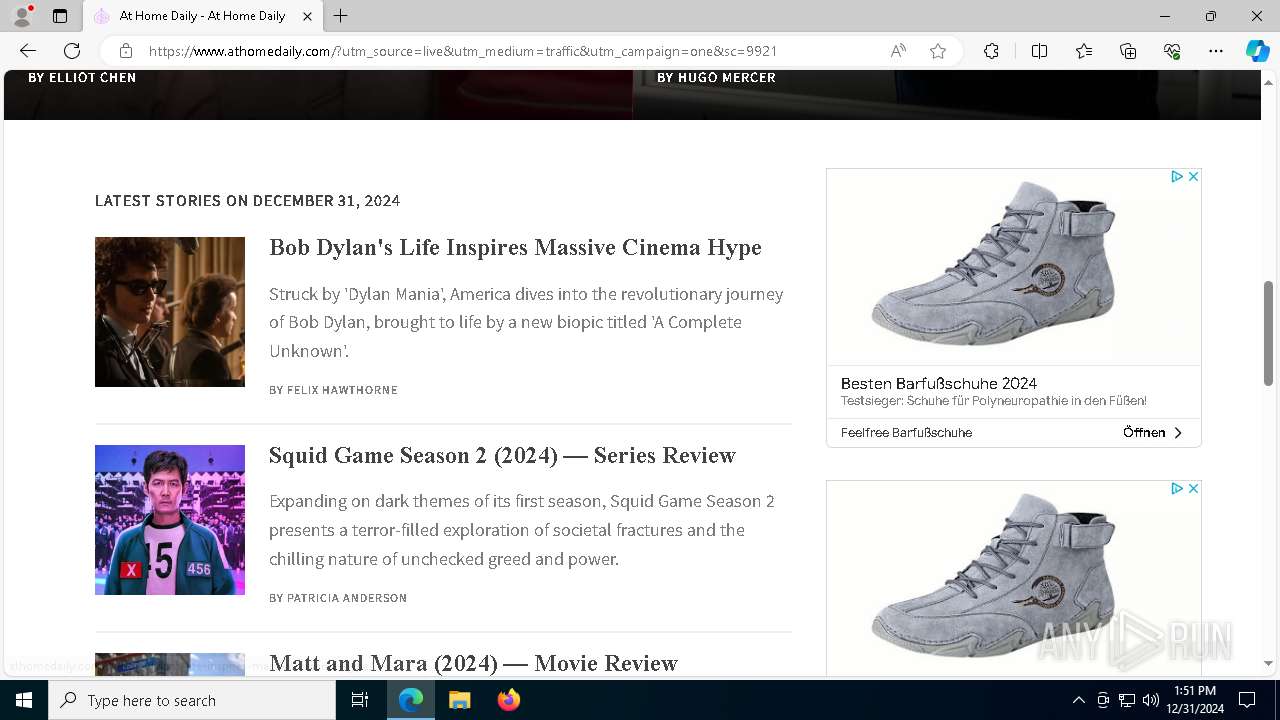The width and height of the screenshot is (1280, 720).
Task: Click the top grey shoe ad image
Action: 1013,266
